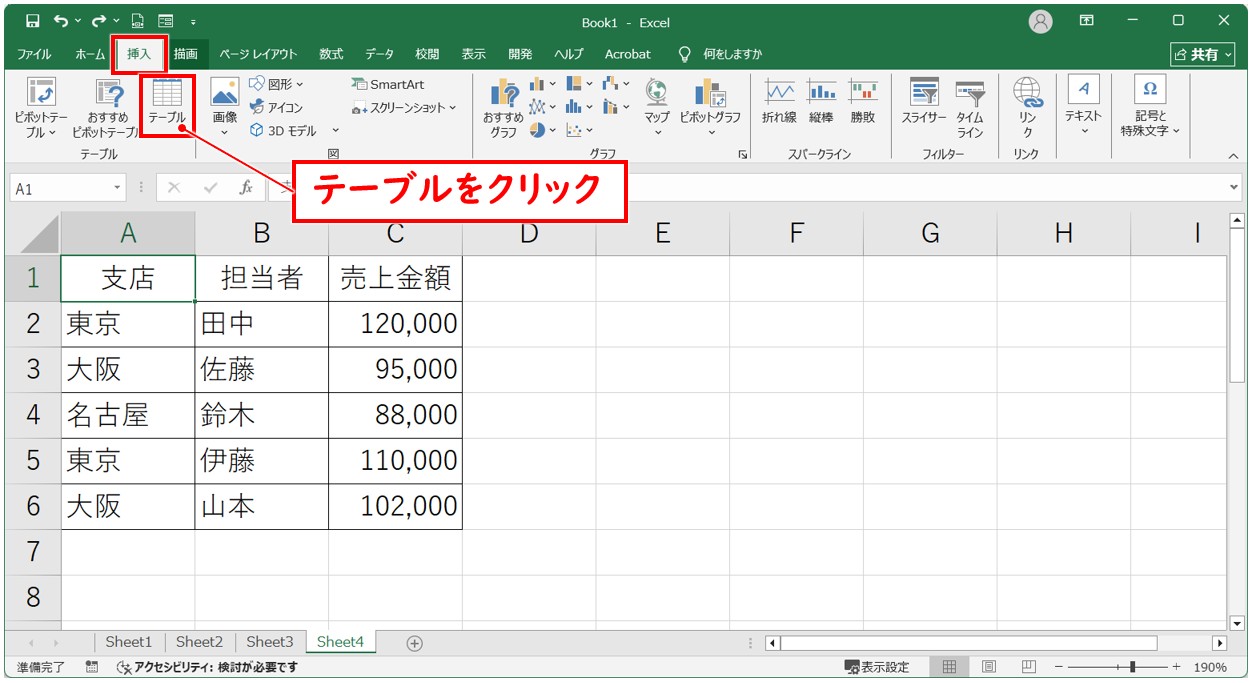Click the Share (共有) button
1253x683 pixels.
1202,54
